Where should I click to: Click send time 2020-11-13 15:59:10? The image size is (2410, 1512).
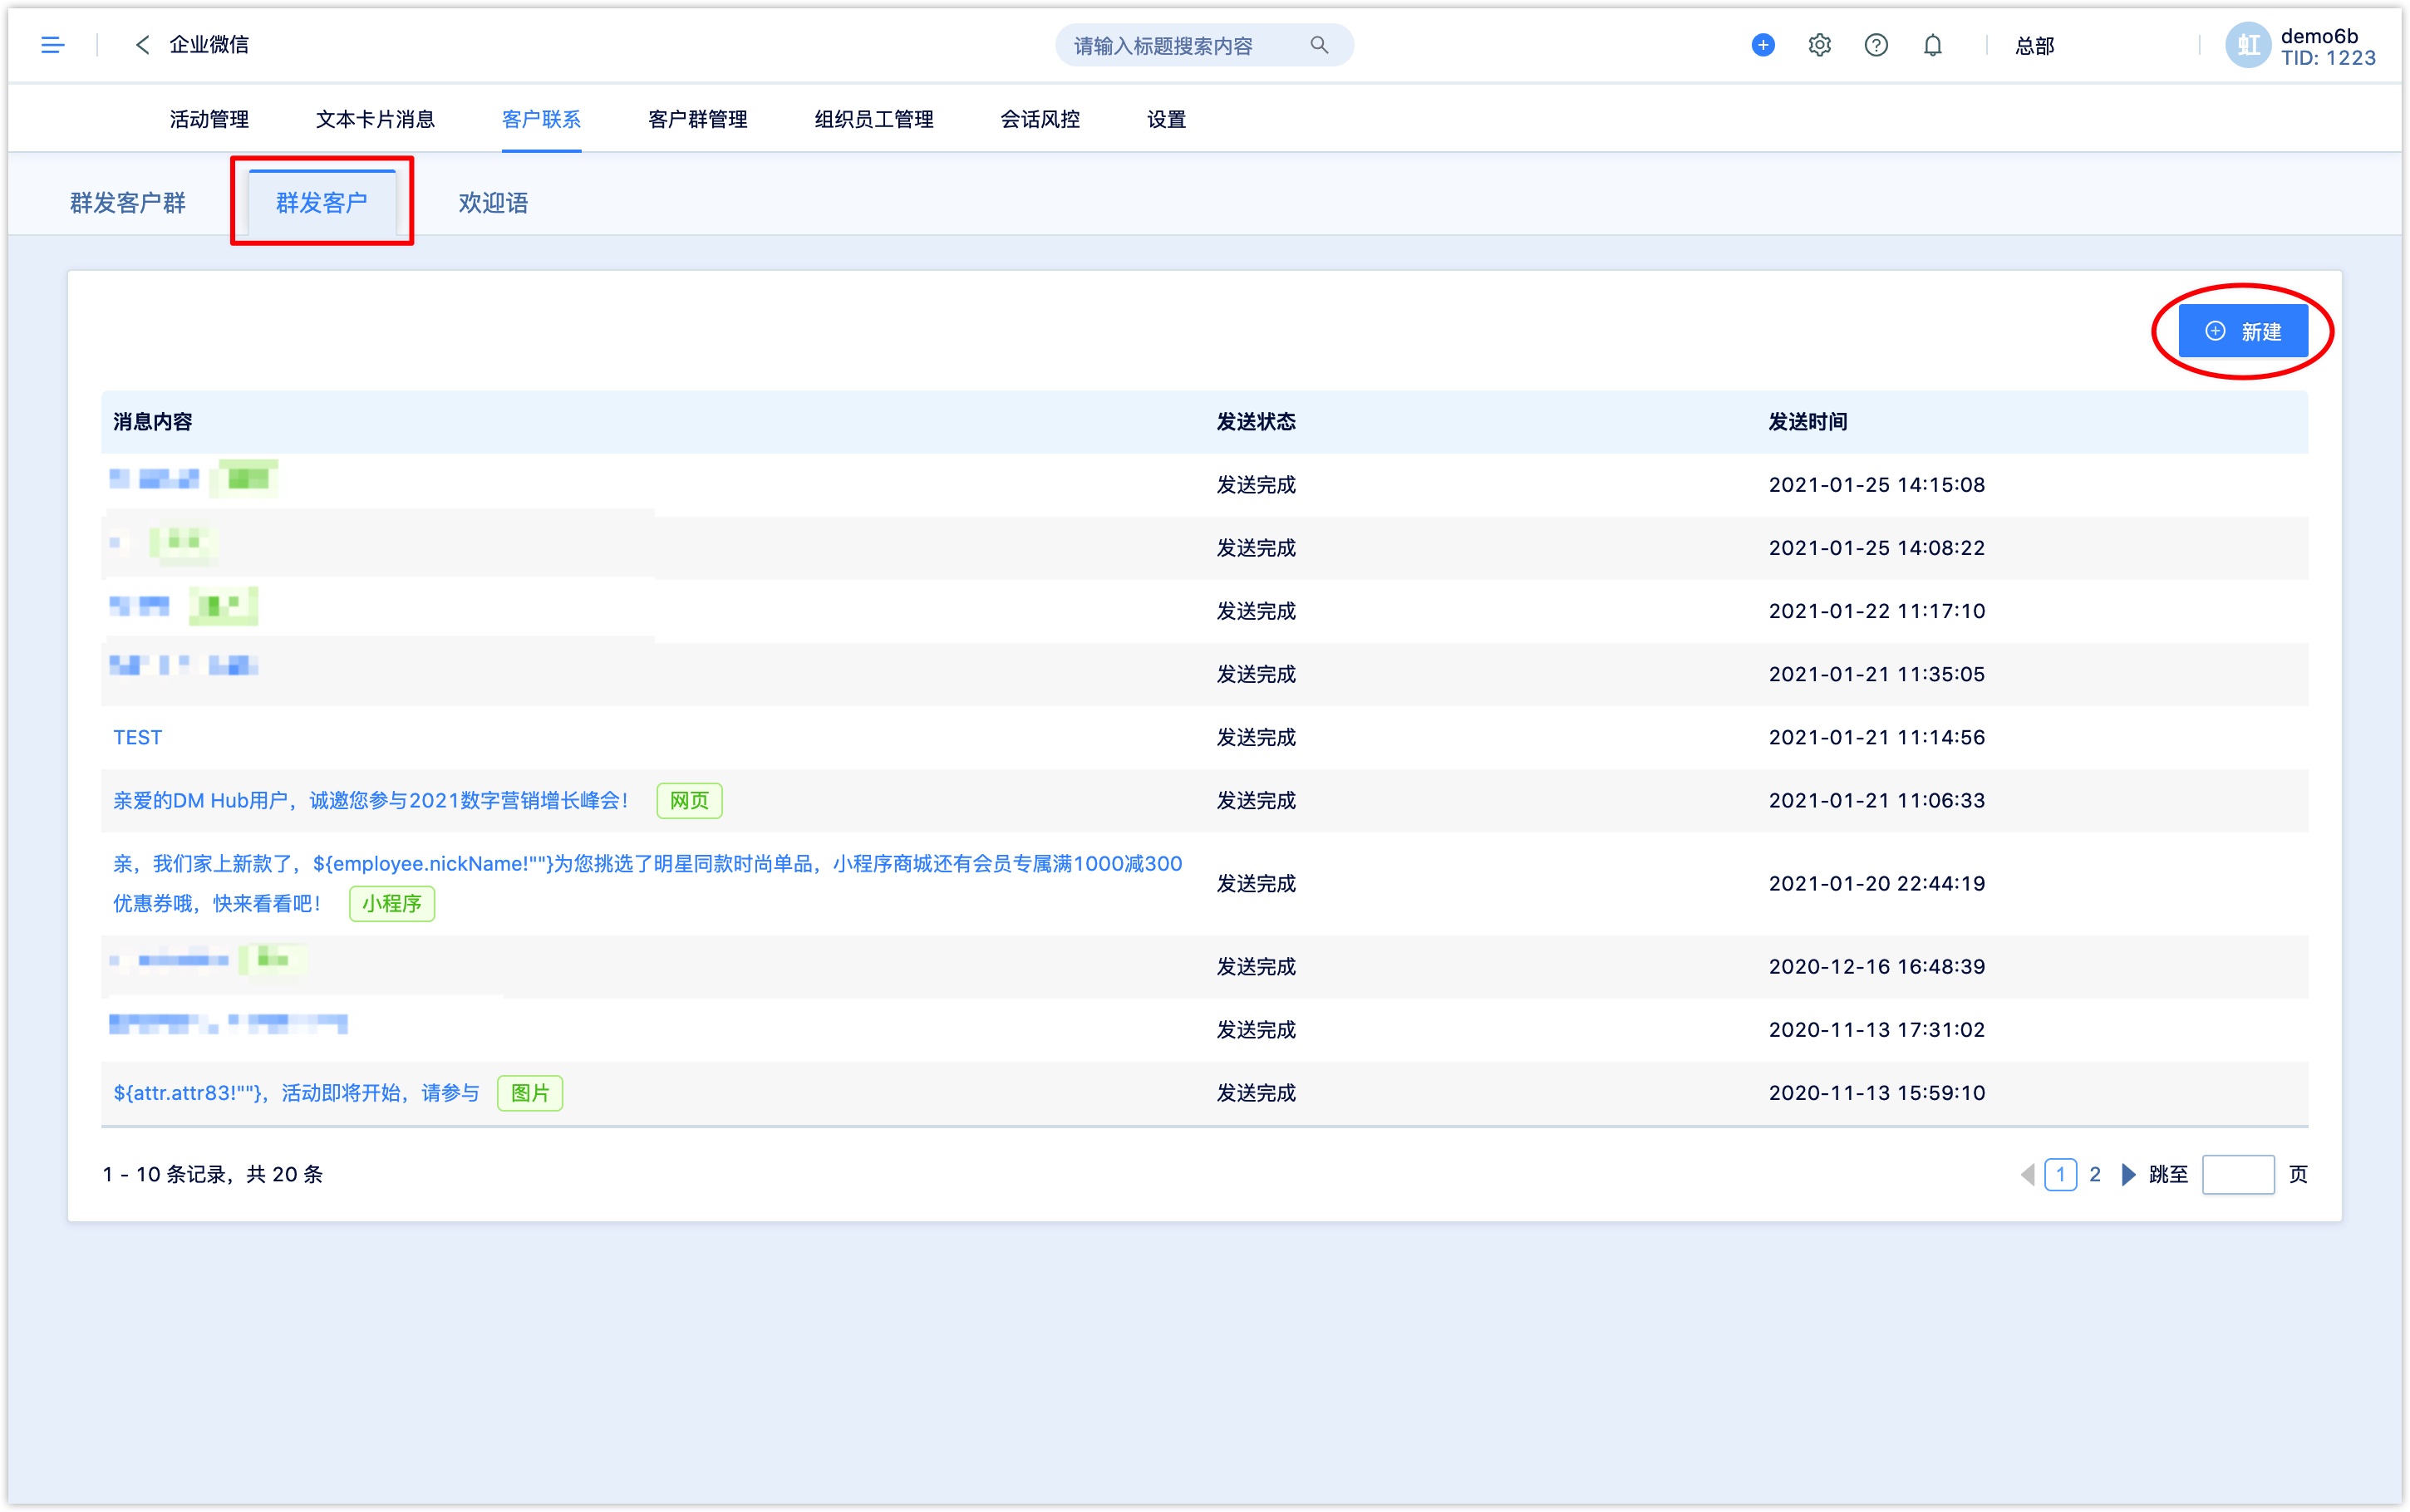(1877, 1093)
